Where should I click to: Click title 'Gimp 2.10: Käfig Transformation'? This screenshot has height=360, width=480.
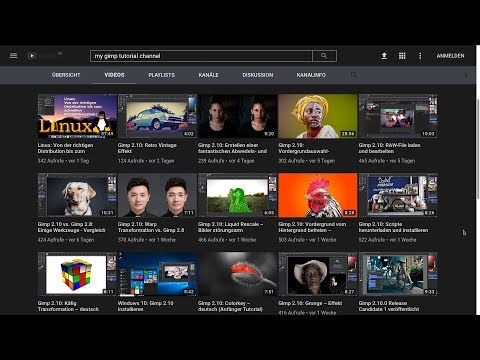coord(68,306)
